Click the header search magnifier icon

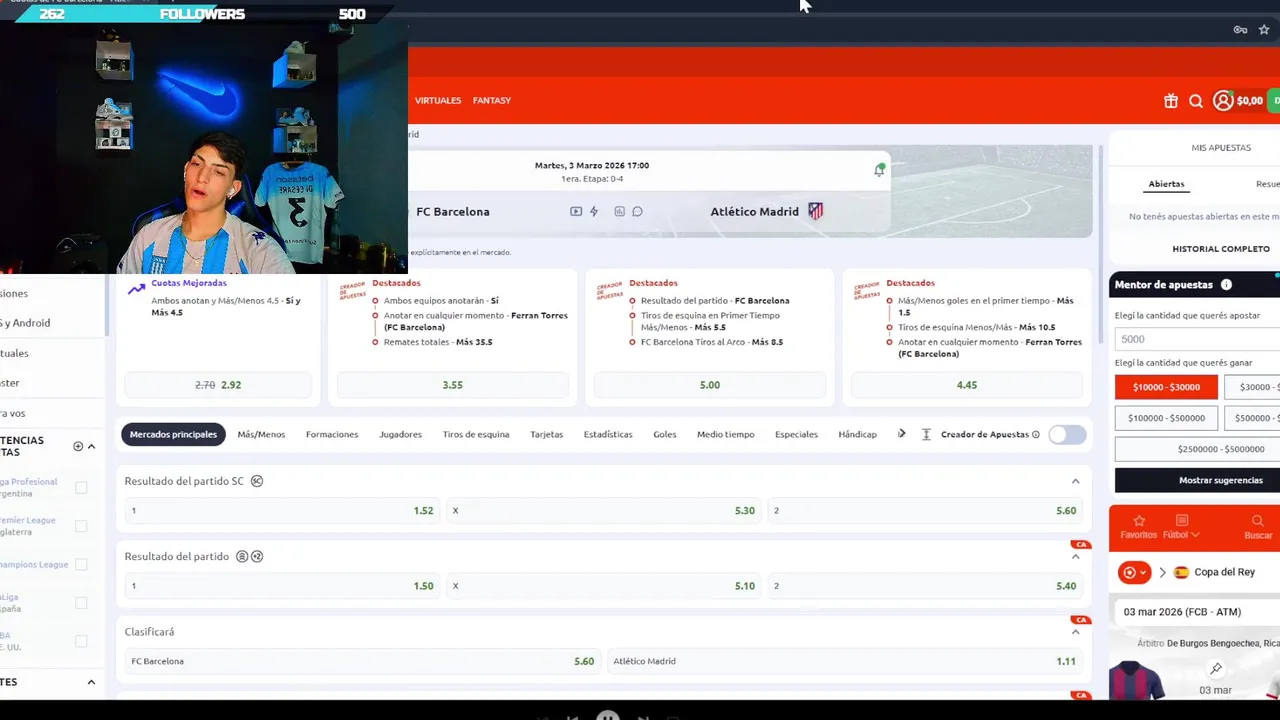click(x=1196, y=101)
